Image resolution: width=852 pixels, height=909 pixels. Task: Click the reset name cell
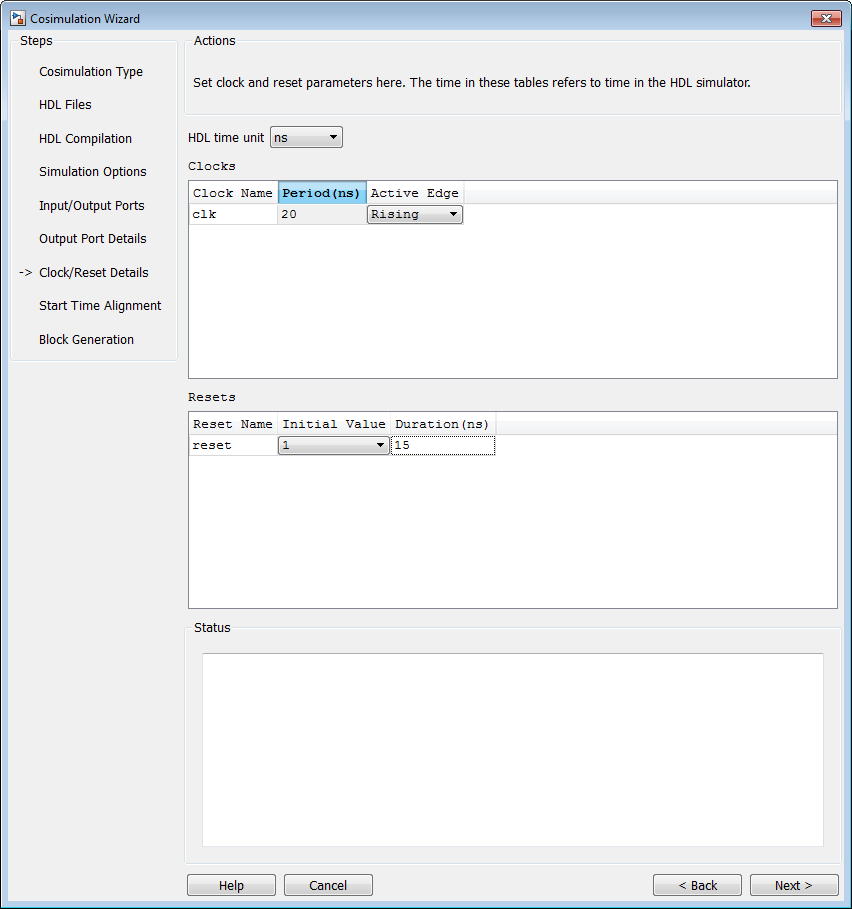tap(233, 445)
